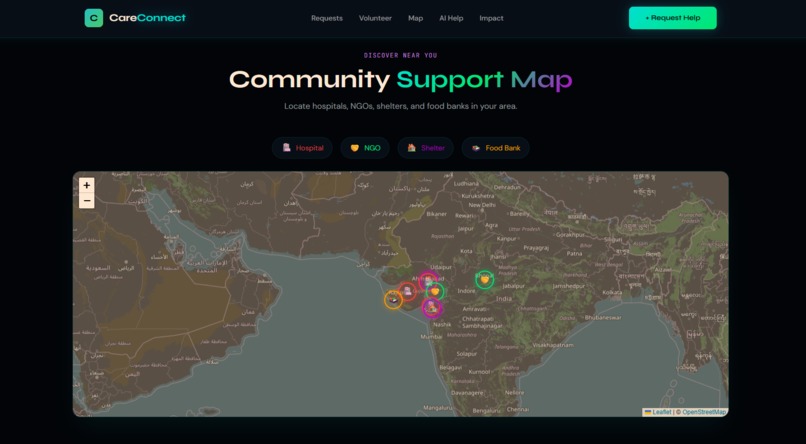Click the Chennai label on the map
The width and height of the screenshot is (806, 444).
pos(518,410)
